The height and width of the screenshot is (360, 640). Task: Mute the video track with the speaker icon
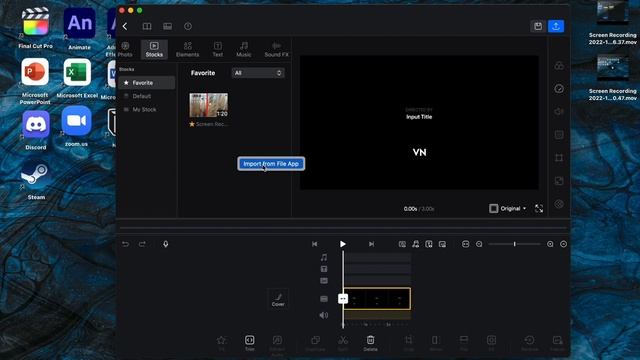[324, 315]
